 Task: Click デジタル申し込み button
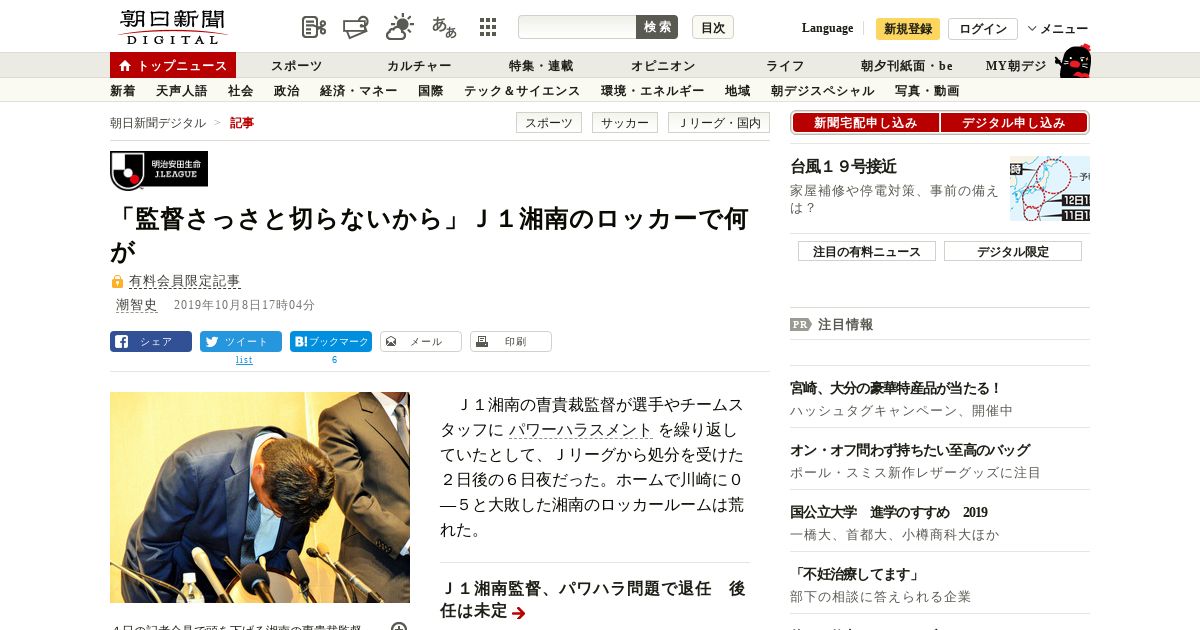tap(1014, 123)
